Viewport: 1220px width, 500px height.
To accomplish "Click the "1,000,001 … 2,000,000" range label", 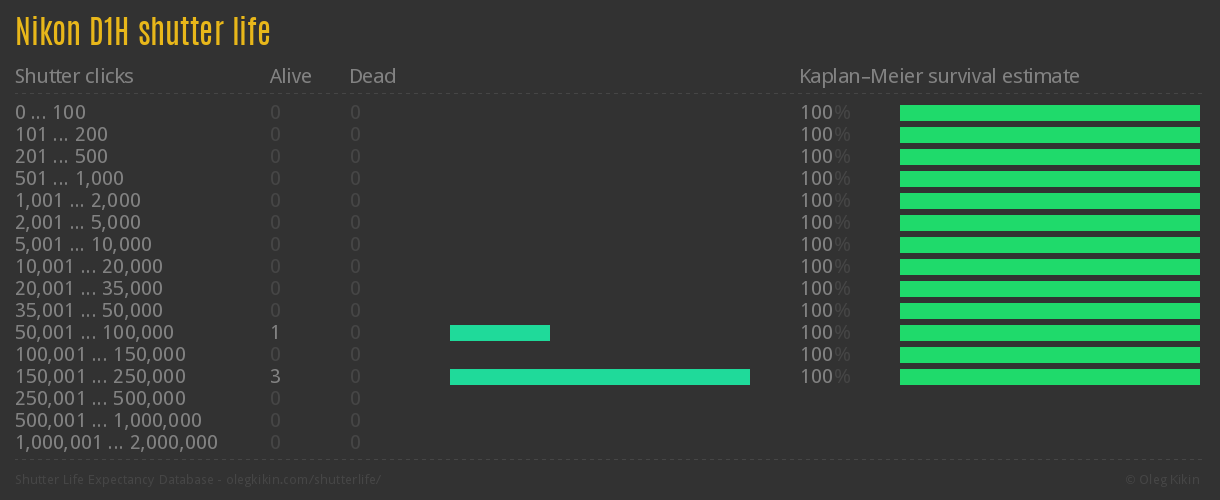I will pyautogui.click(x=116, y=443).
